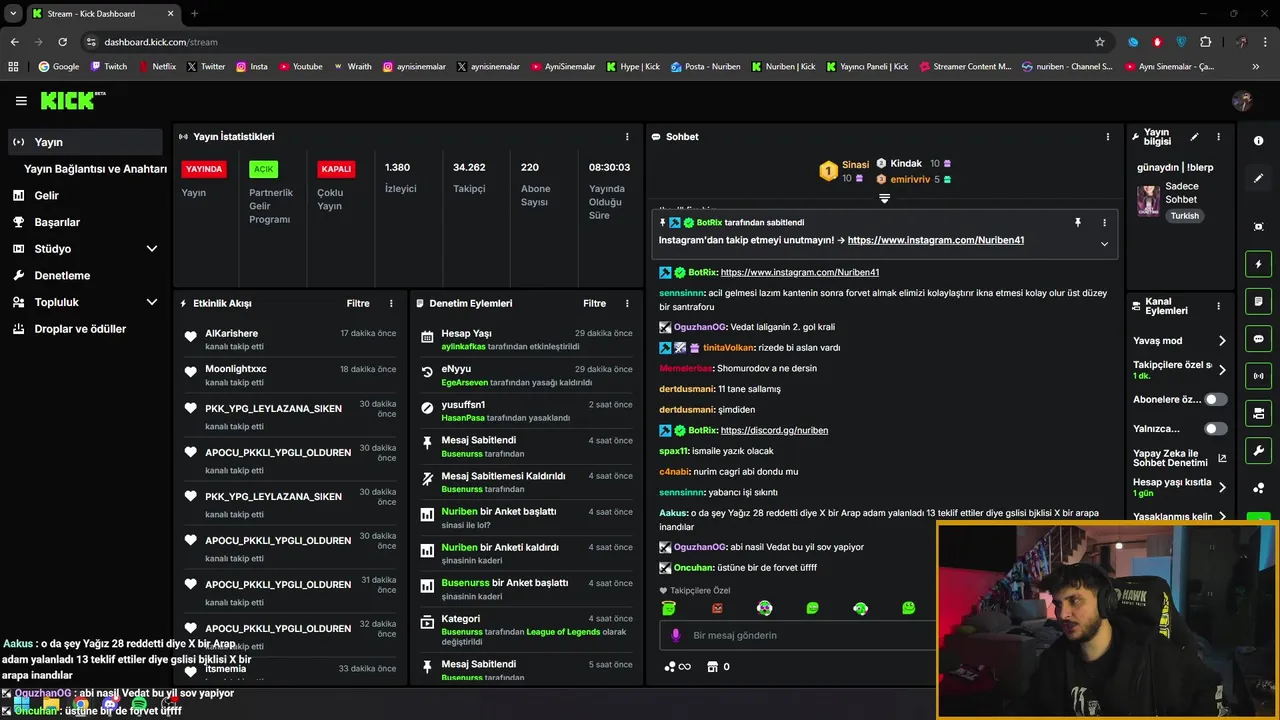This screenshot has width=1280, height=720.
Task: Open Filtre in Denetim Eylemleri panel
Action: 594,303
